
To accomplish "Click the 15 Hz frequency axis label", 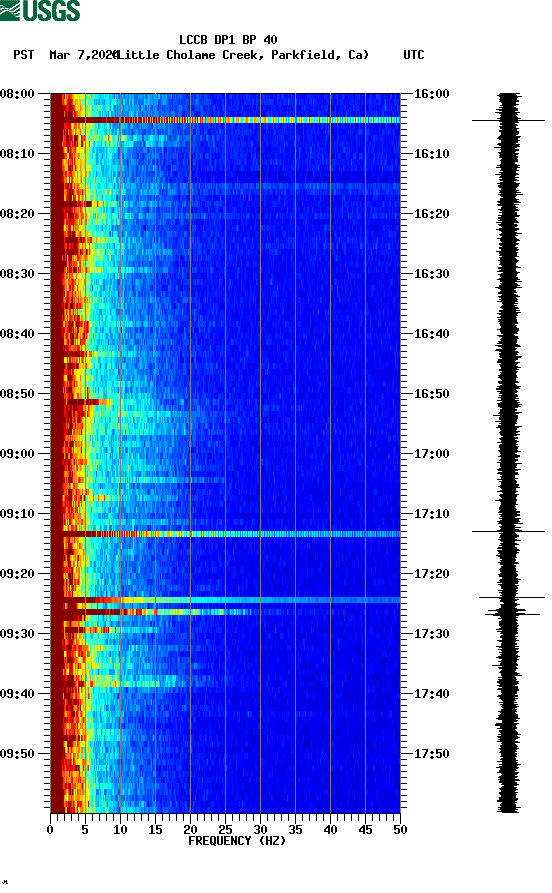I will [x=155, y=830].
